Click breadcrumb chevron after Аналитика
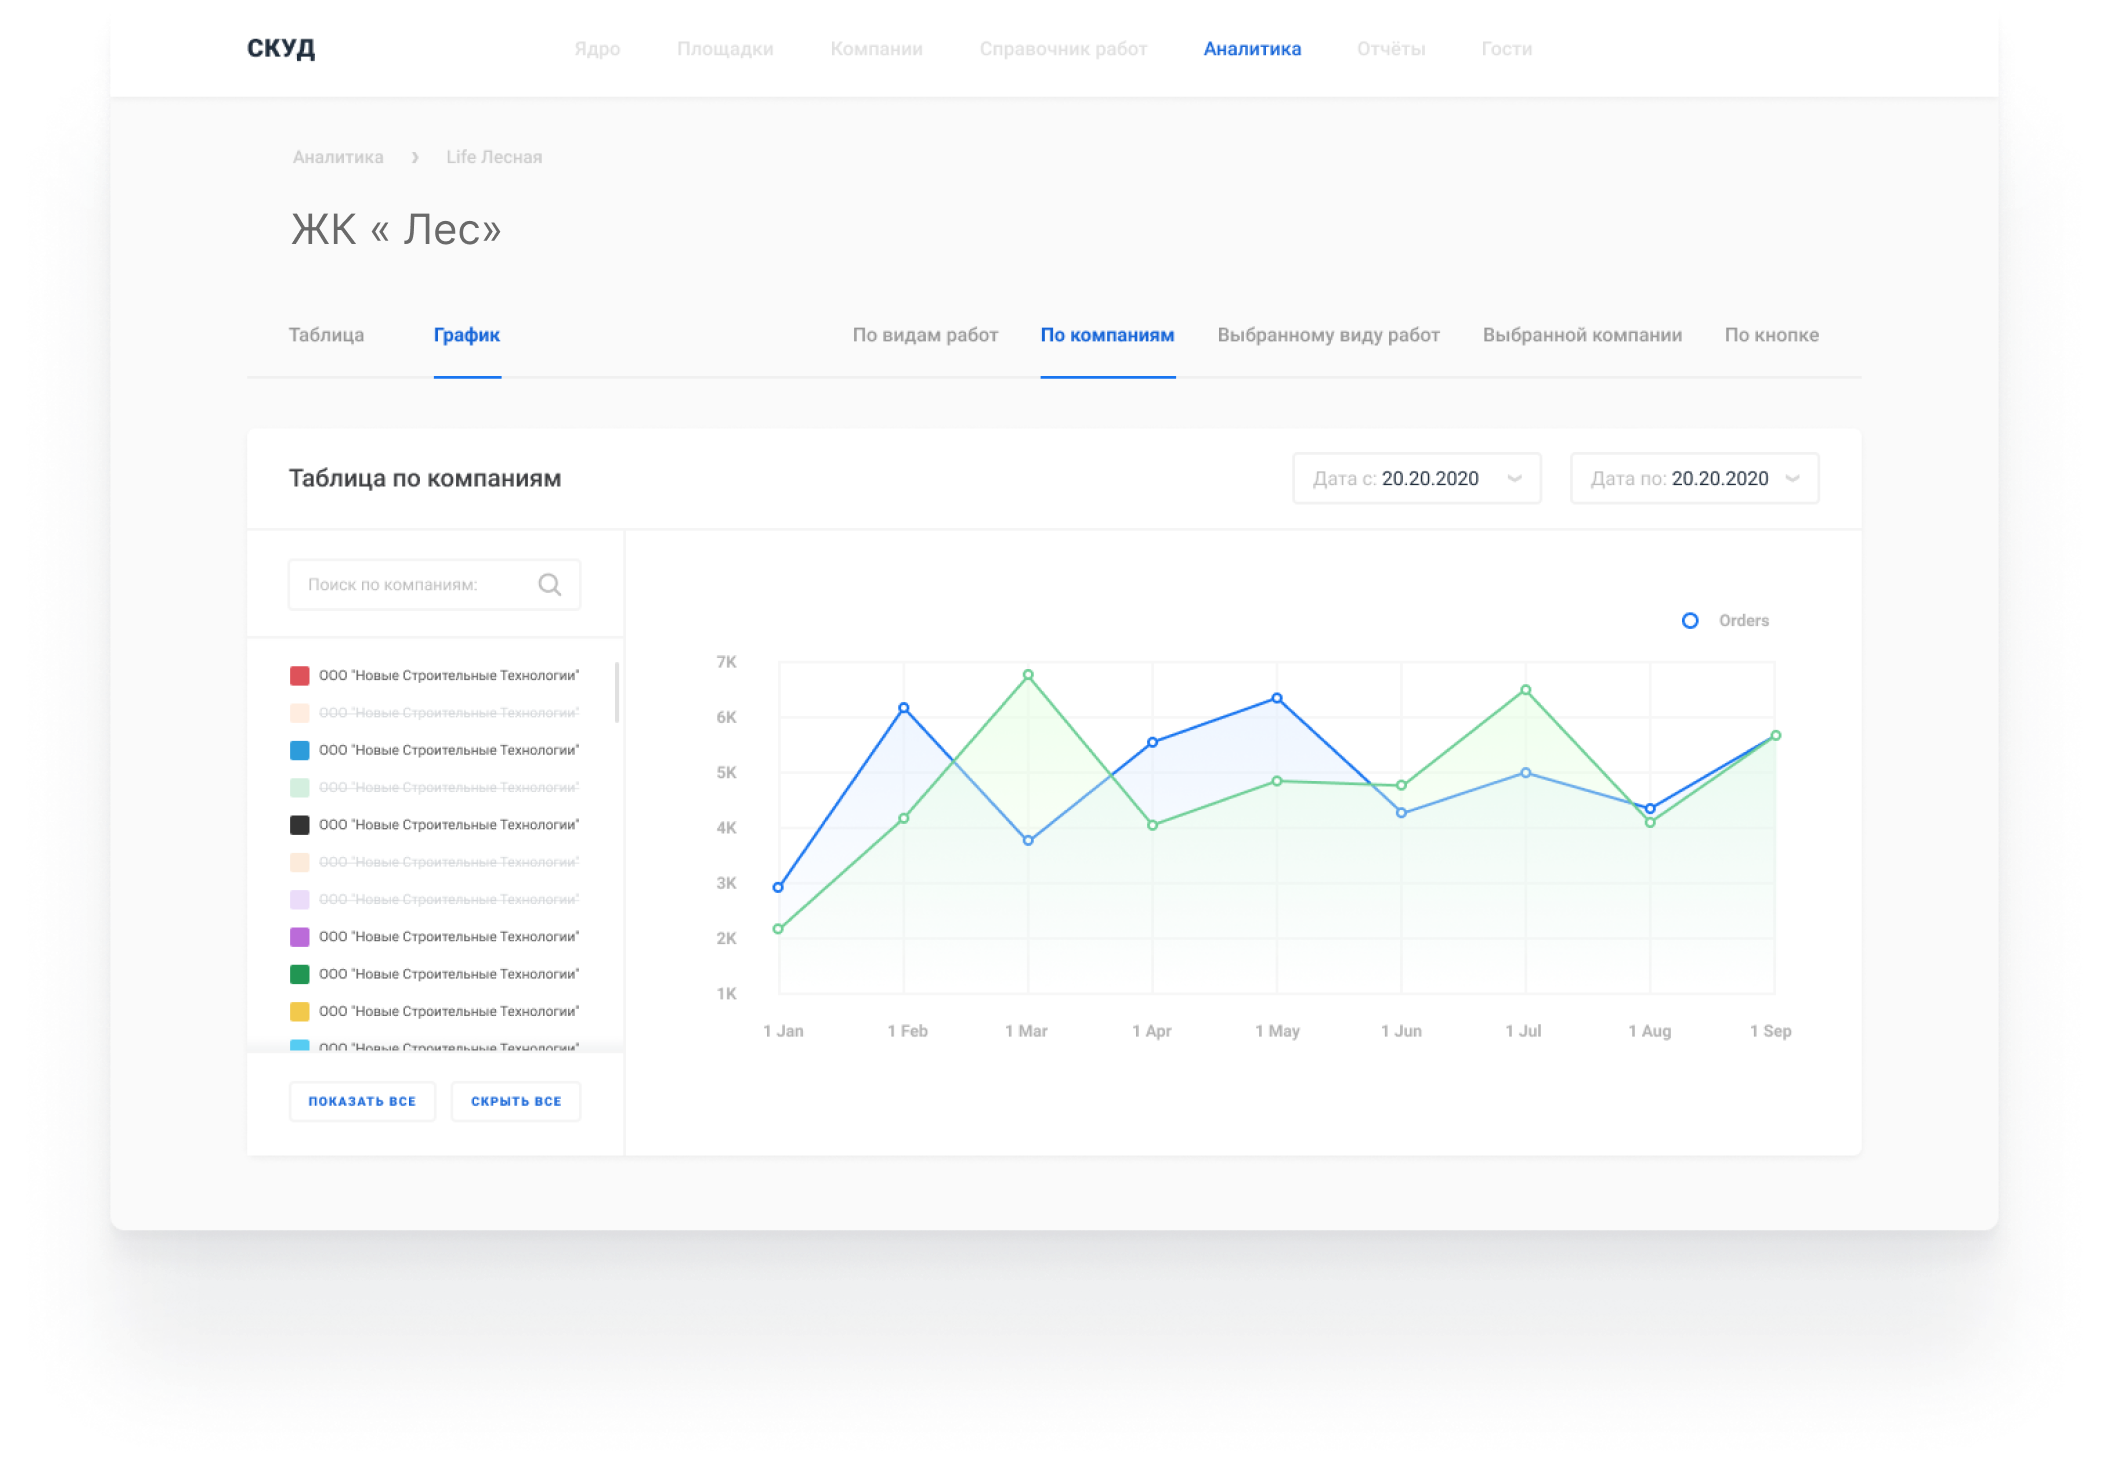The height and width of the screenshot is (1479, 2109). [x=415, y=157]
